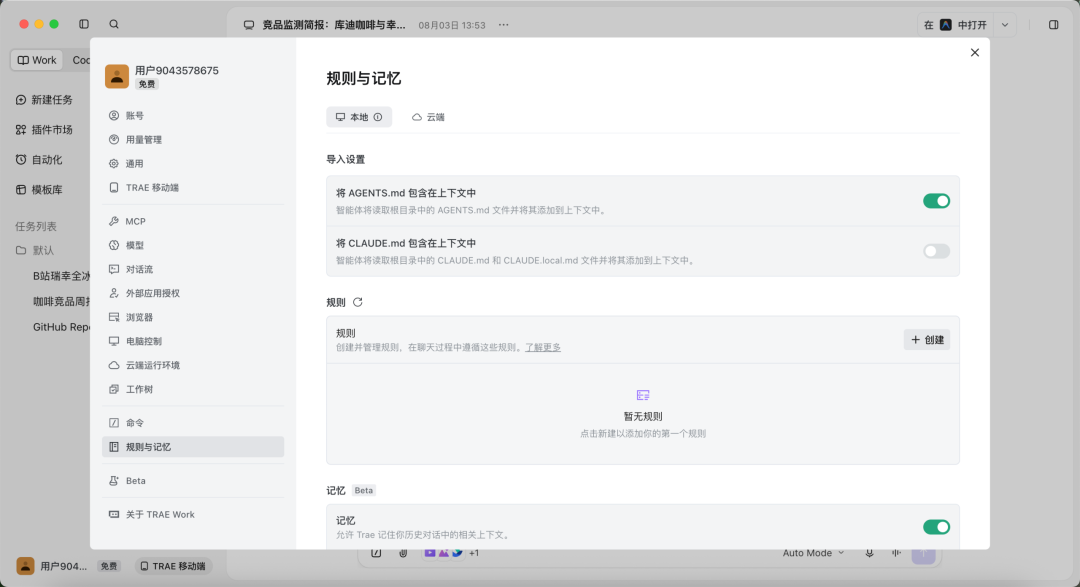Click the 外部应用授权 person icon
1080x587 pixels.
(x=114, y=294)
